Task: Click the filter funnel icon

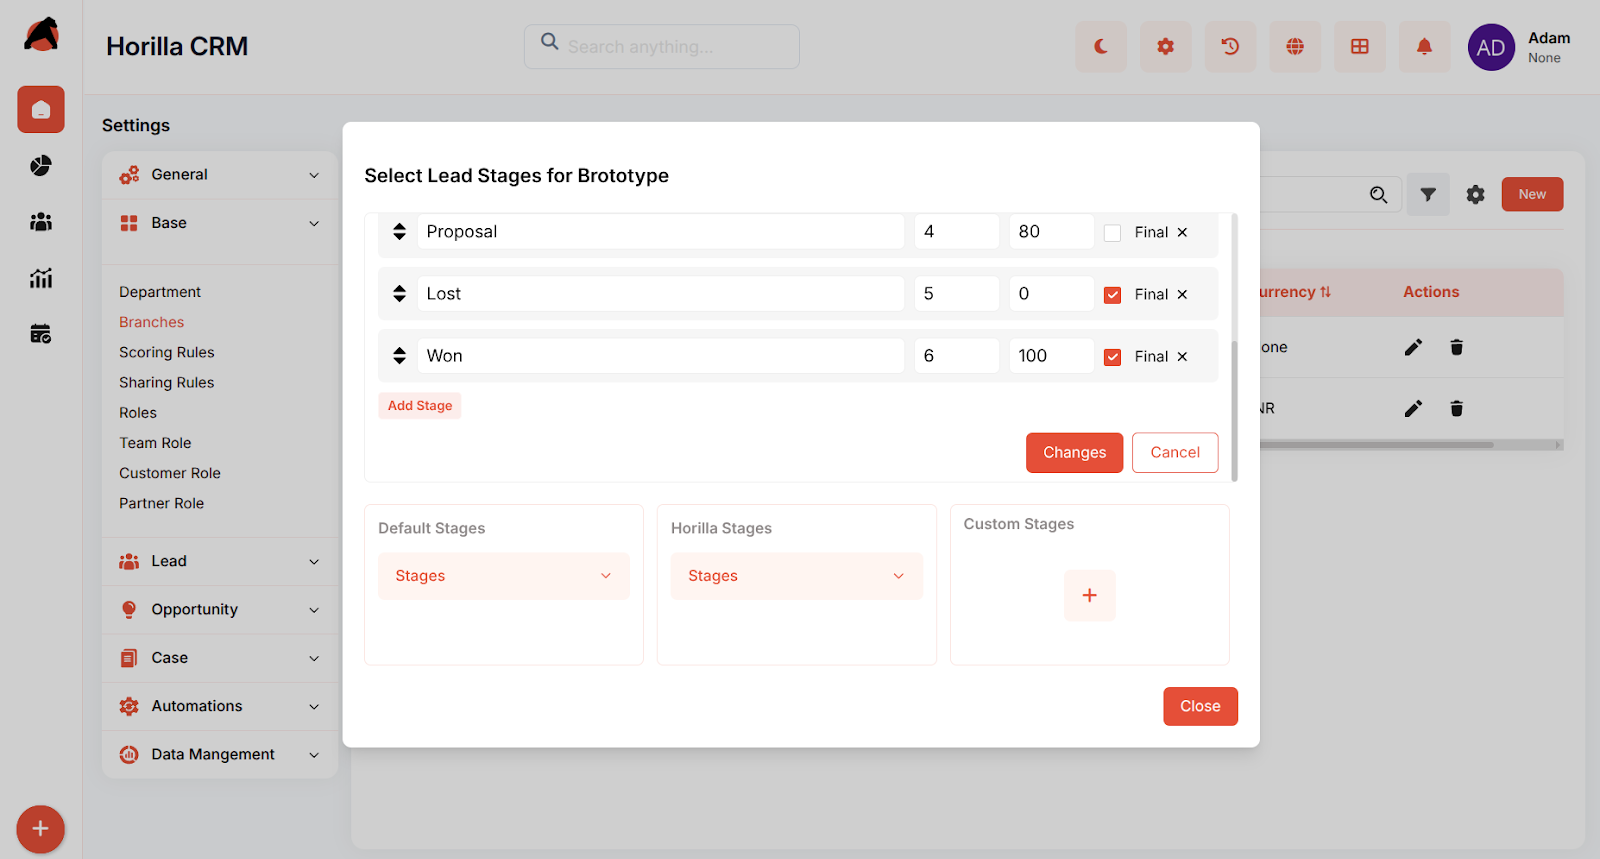Action: [x=1428, y=195]
